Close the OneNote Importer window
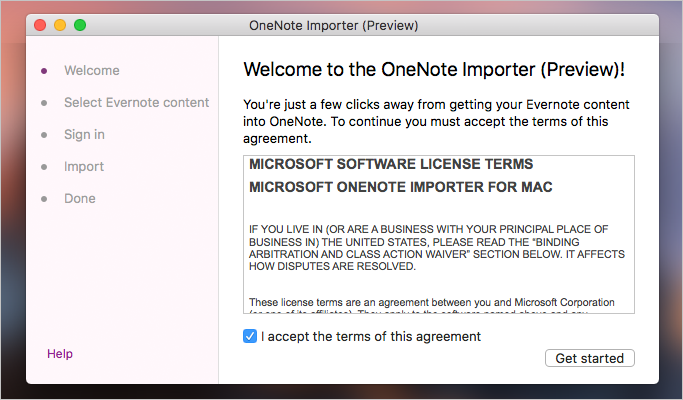 click(x=40, y=25)
